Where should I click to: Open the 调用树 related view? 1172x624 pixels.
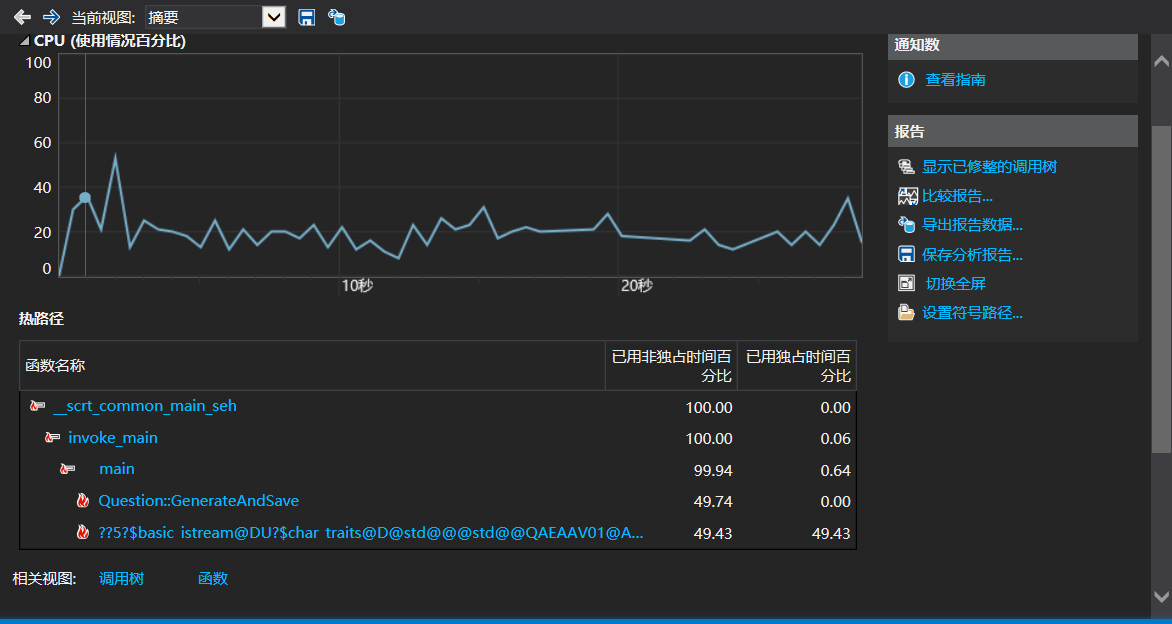click(121, 578)
